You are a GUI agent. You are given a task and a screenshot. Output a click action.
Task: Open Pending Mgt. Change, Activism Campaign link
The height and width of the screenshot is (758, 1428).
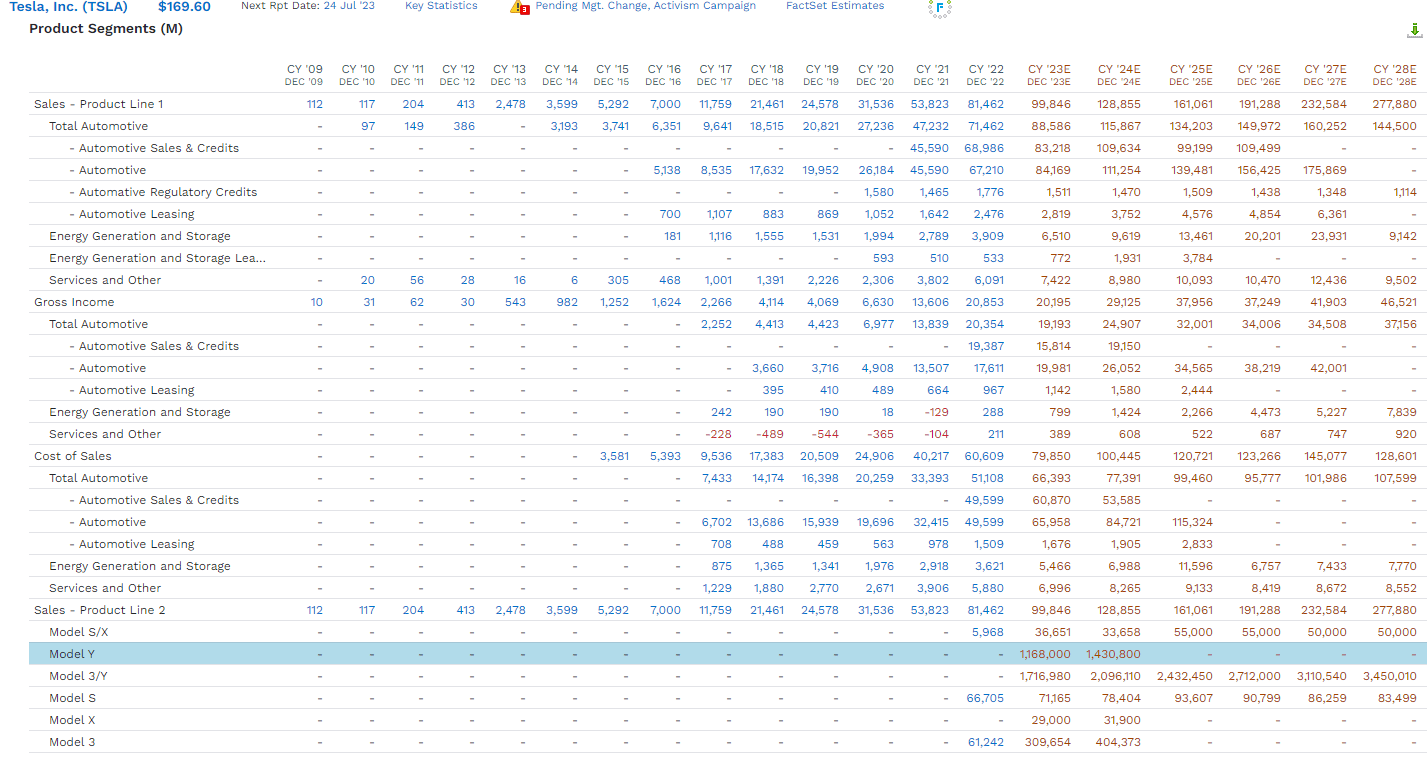(x=645, y=6)
